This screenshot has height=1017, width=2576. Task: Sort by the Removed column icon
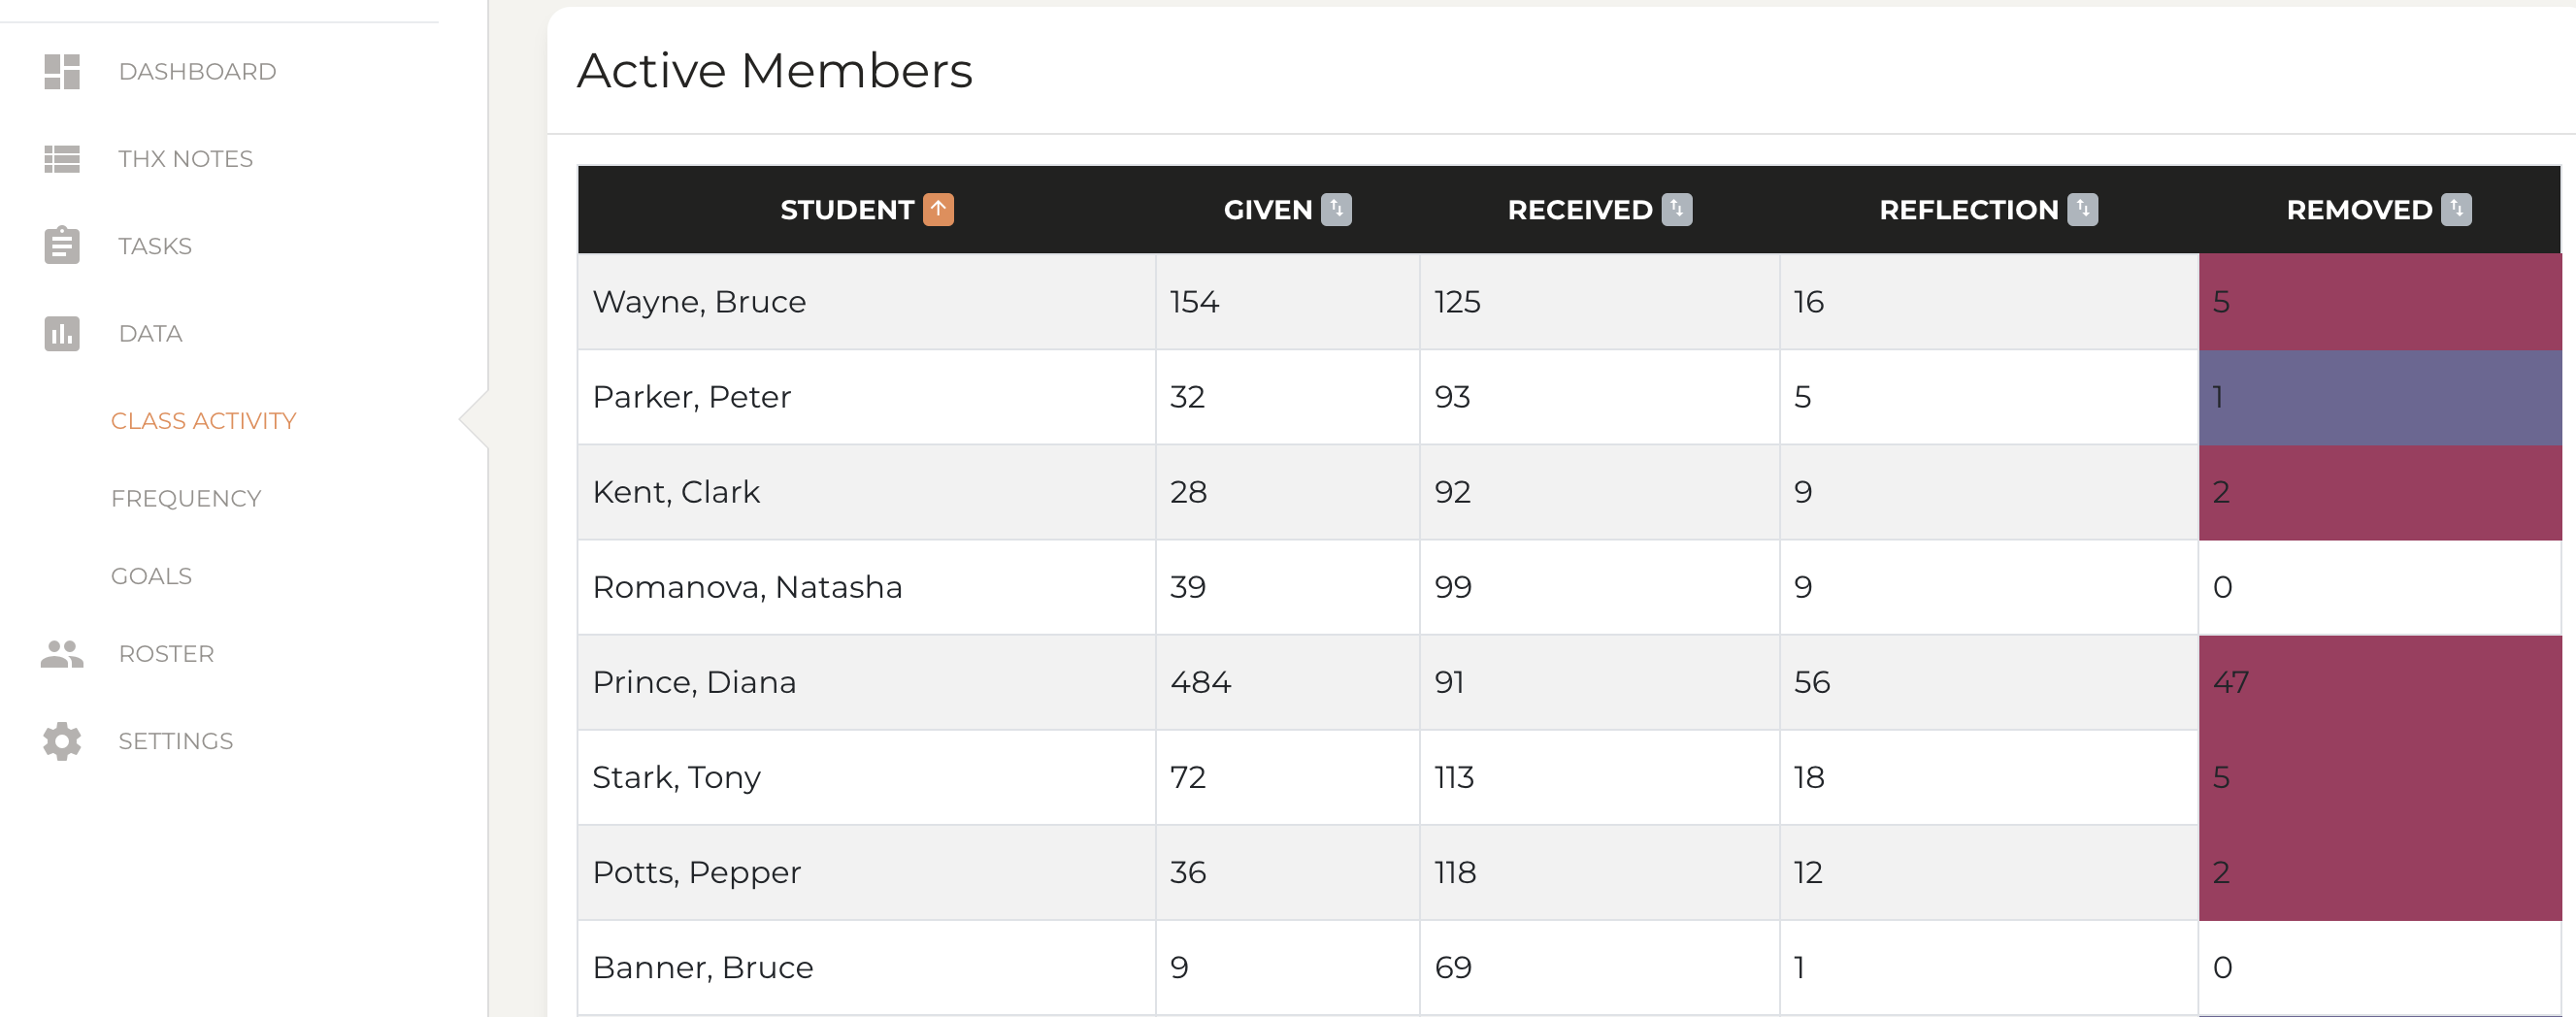coord(2456,210)
